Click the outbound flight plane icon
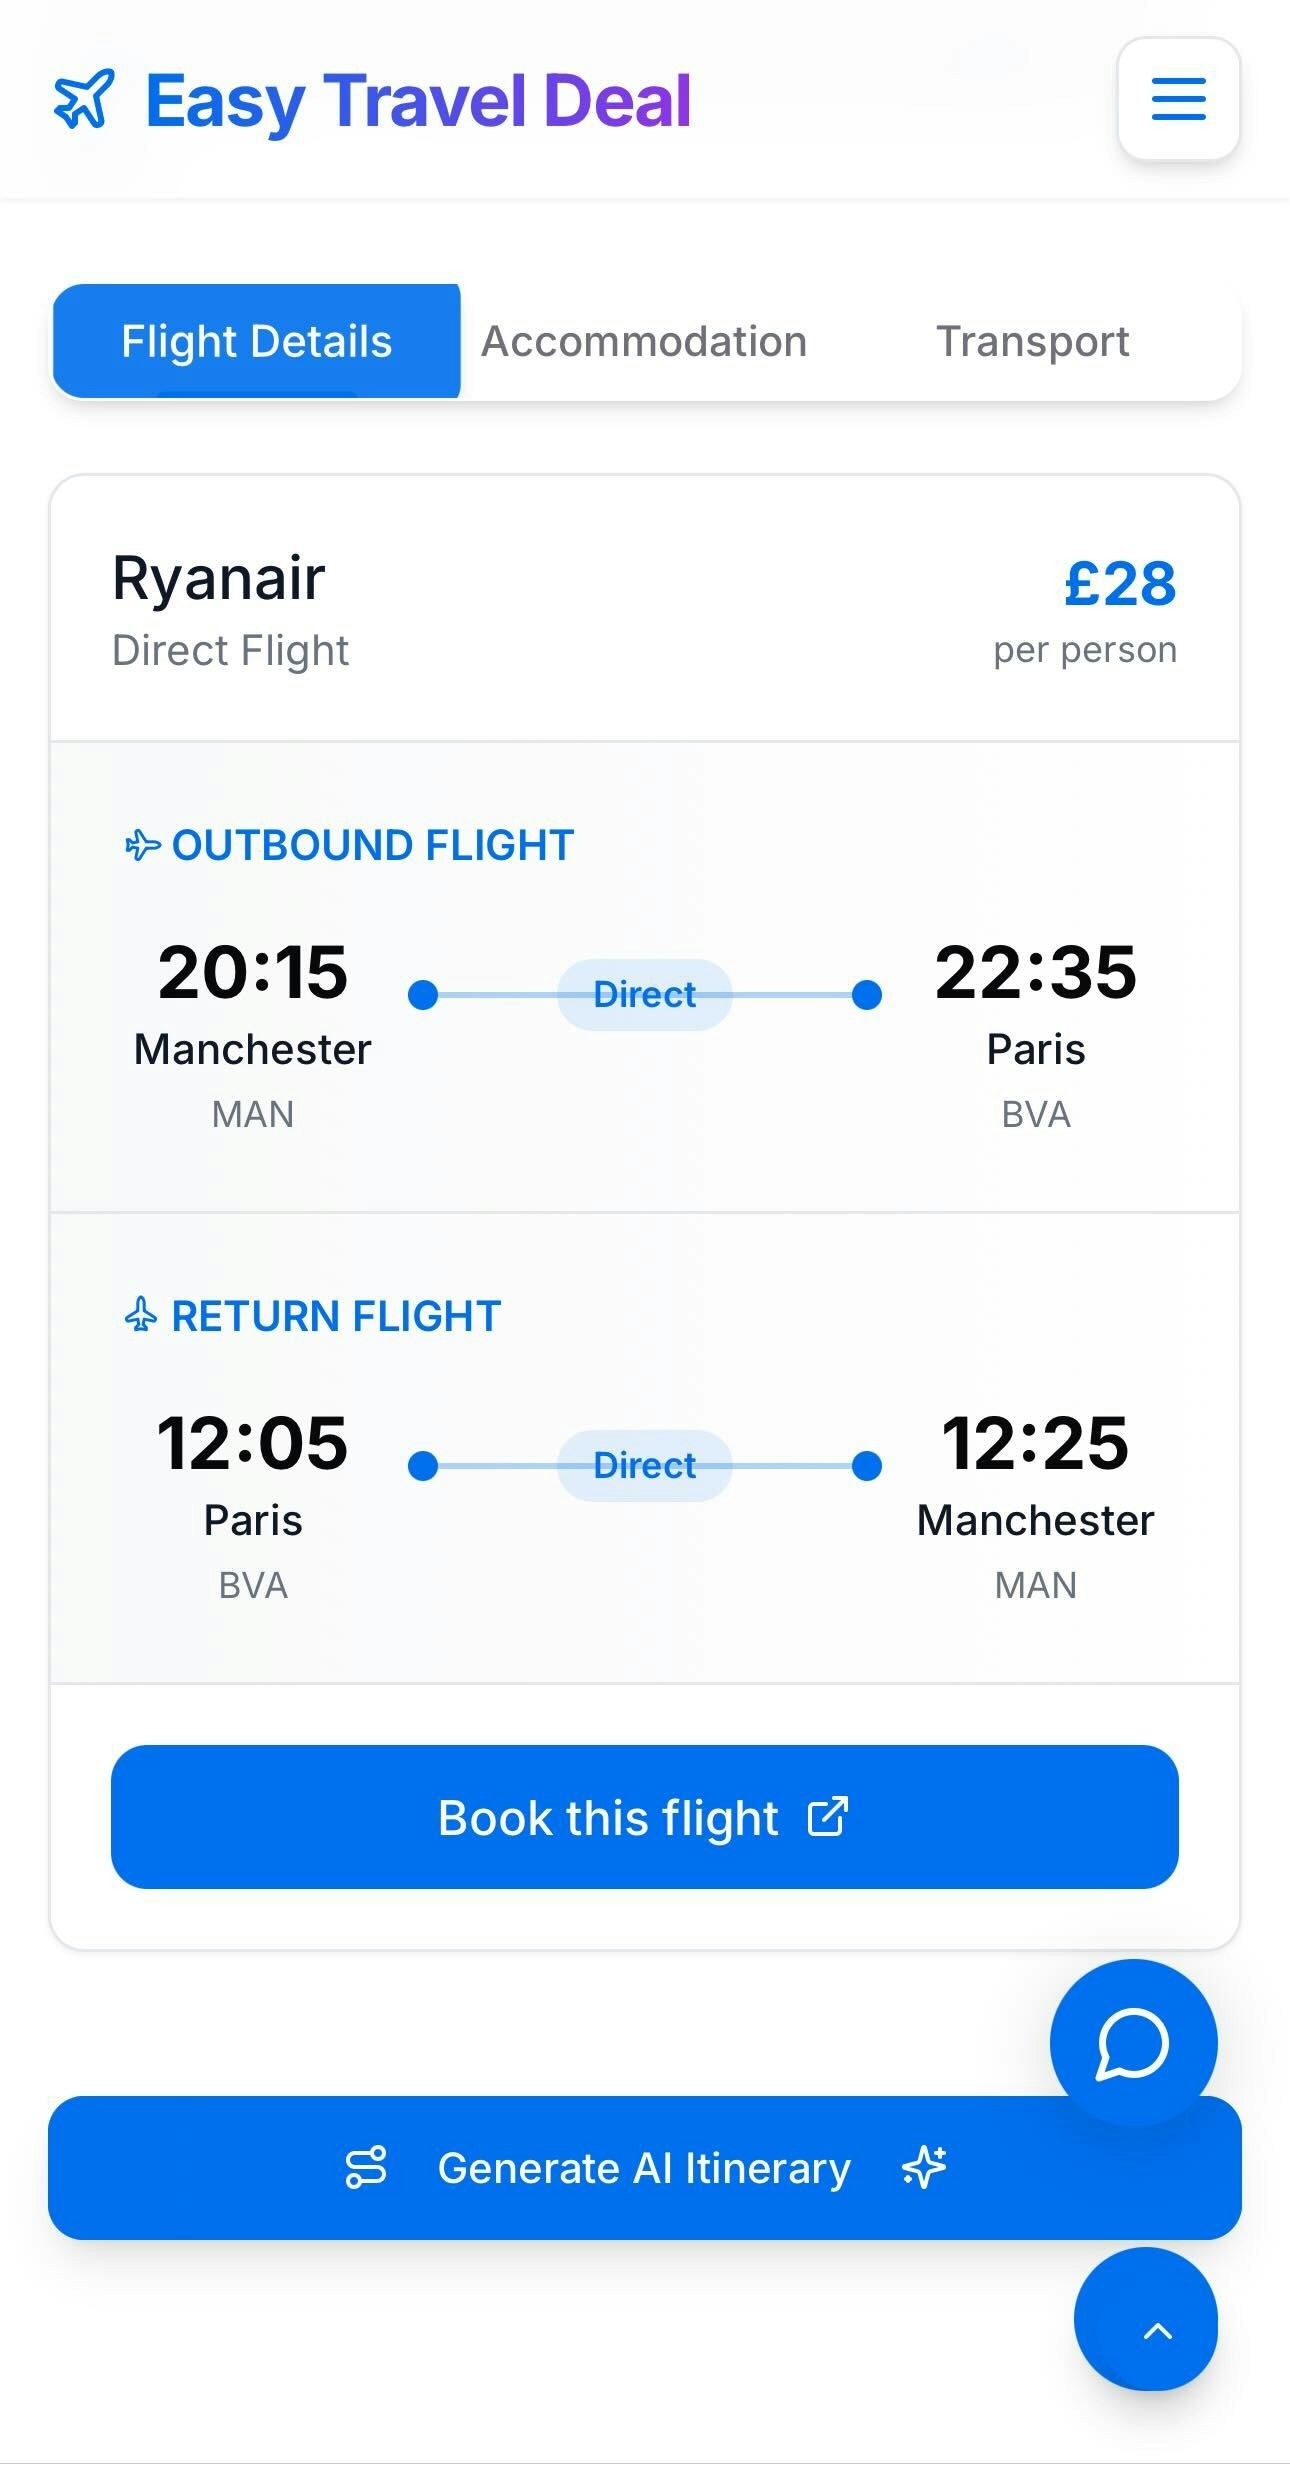This screenshot has height=2465, width=1290. pyautogui.click(x=142, y=845)
